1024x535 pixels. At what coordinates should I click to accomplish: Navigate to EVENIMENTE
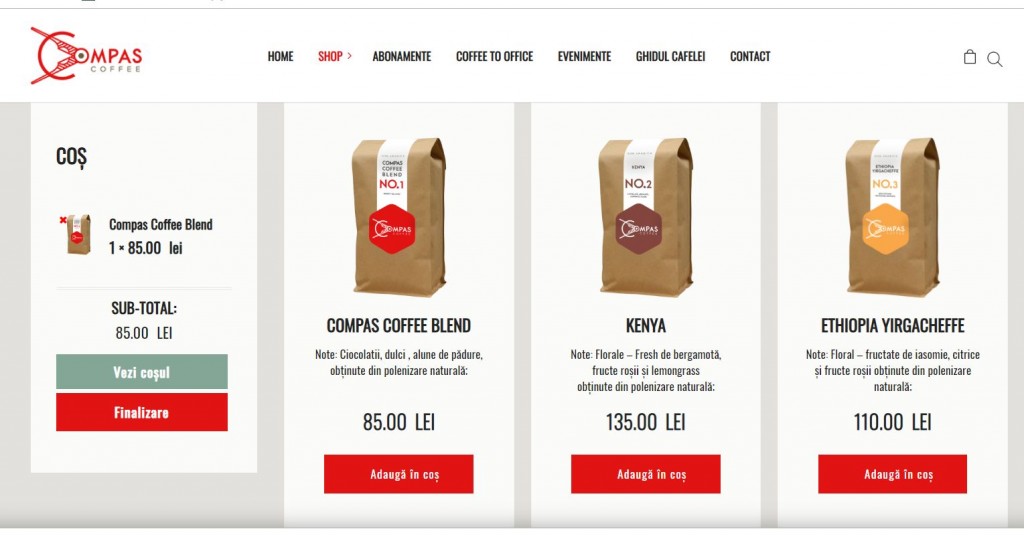pyautogui.click(x=584, y=56)
